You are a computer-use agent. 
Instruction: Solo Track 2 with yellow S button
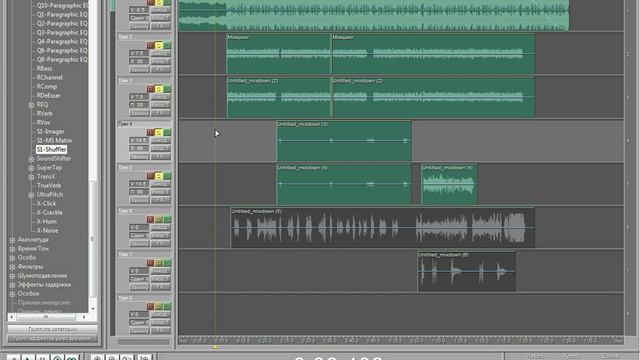(x=159, y=45)
